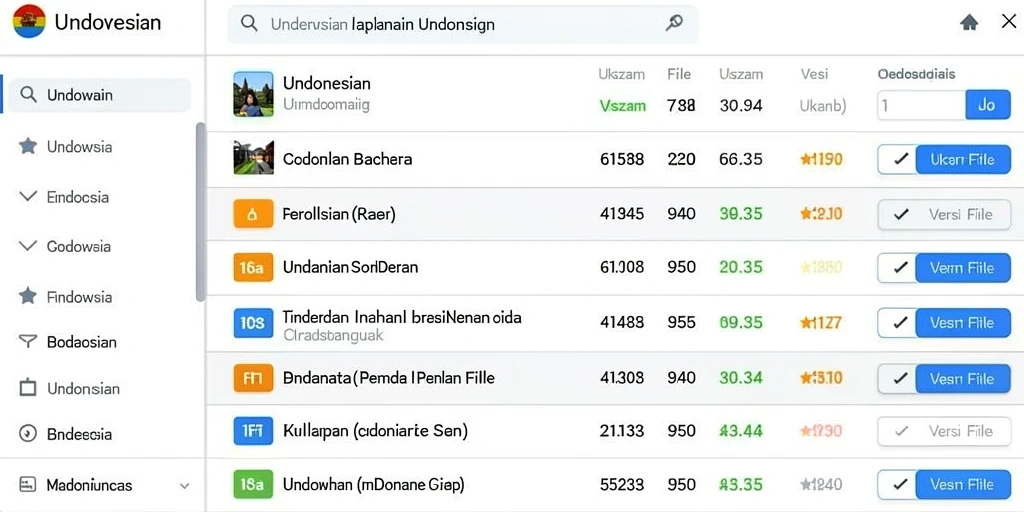
Task: Click the Oedosddiais column header
Action: click(x=916, y=74)
